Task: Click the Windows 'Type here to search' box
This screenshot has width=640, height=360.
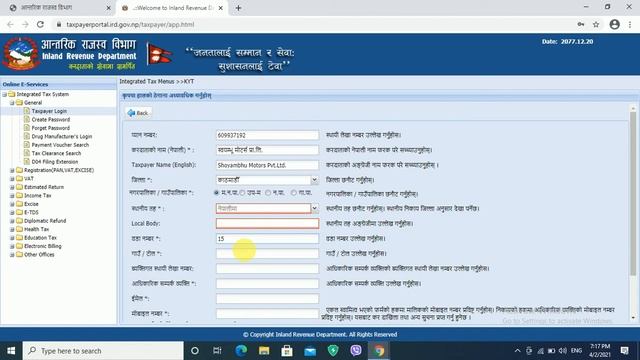Action: [x=103, y=351]
